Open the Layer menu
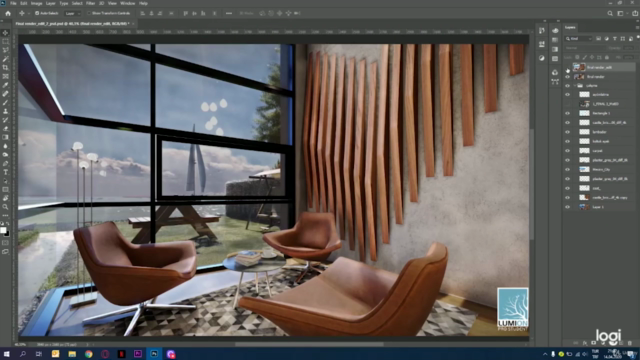This screenshot has width=640, height=360. click(51, 3)
